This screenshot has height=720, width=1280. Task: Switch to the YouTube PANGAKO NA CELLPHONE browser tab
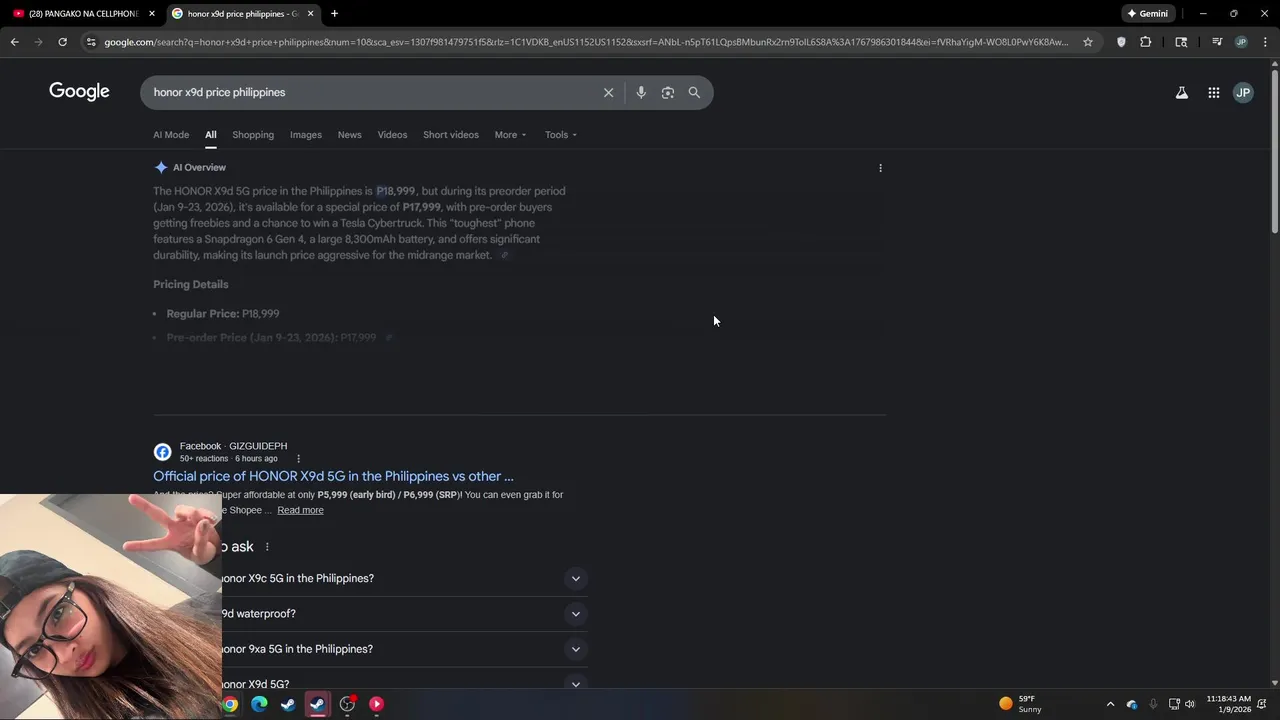click(x=82, y=14)
